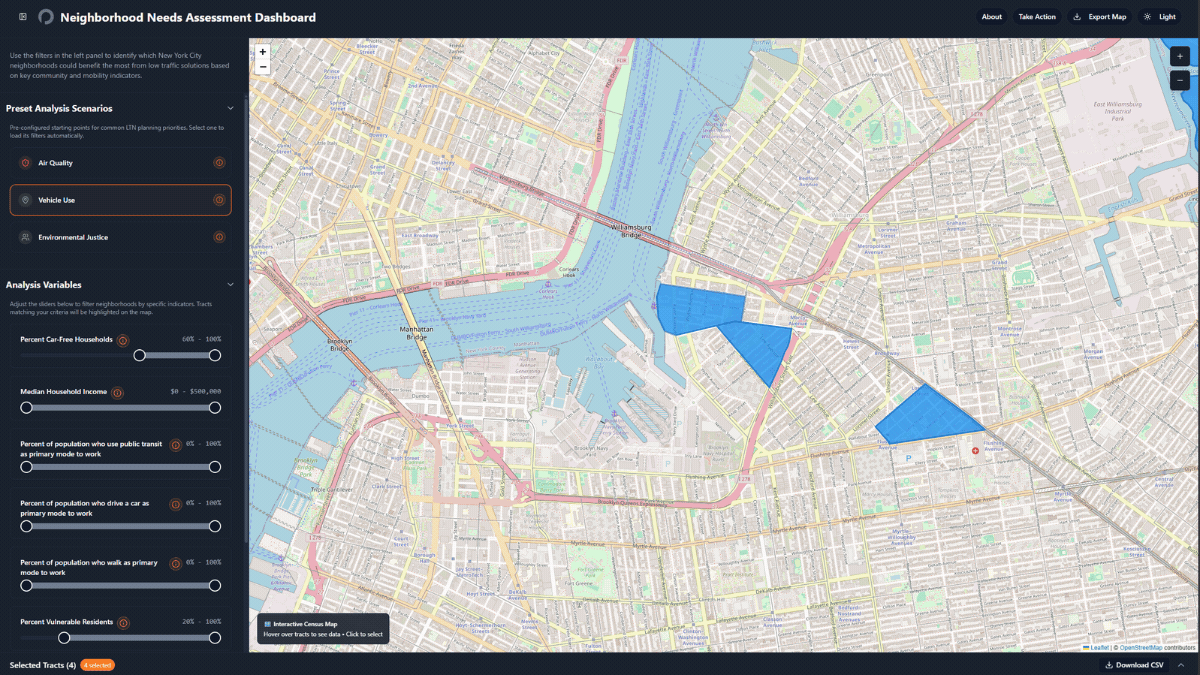Zoom in with the white Leaflet plus button
The image size is (1200, 675).
click(x=263, y=52)
